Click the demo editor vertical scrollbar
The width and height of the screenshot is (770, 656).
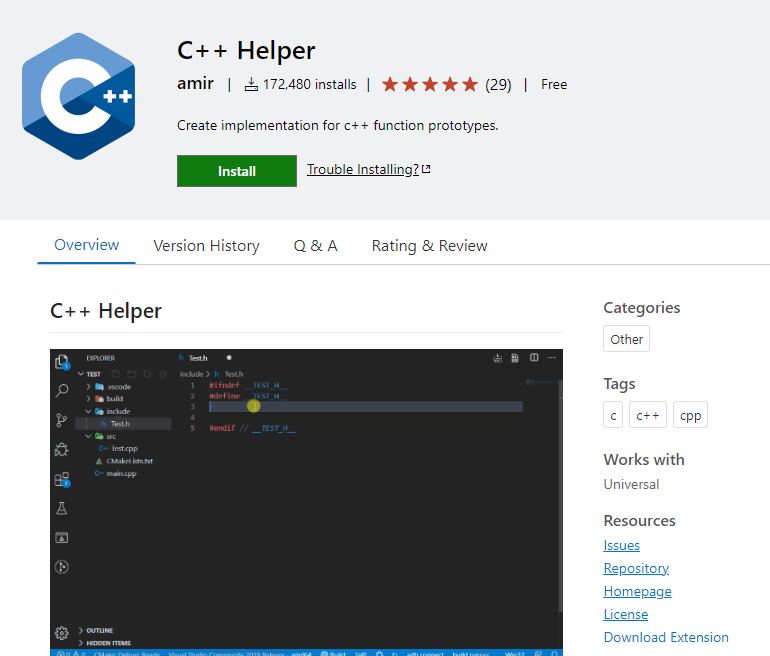(560, 495)
